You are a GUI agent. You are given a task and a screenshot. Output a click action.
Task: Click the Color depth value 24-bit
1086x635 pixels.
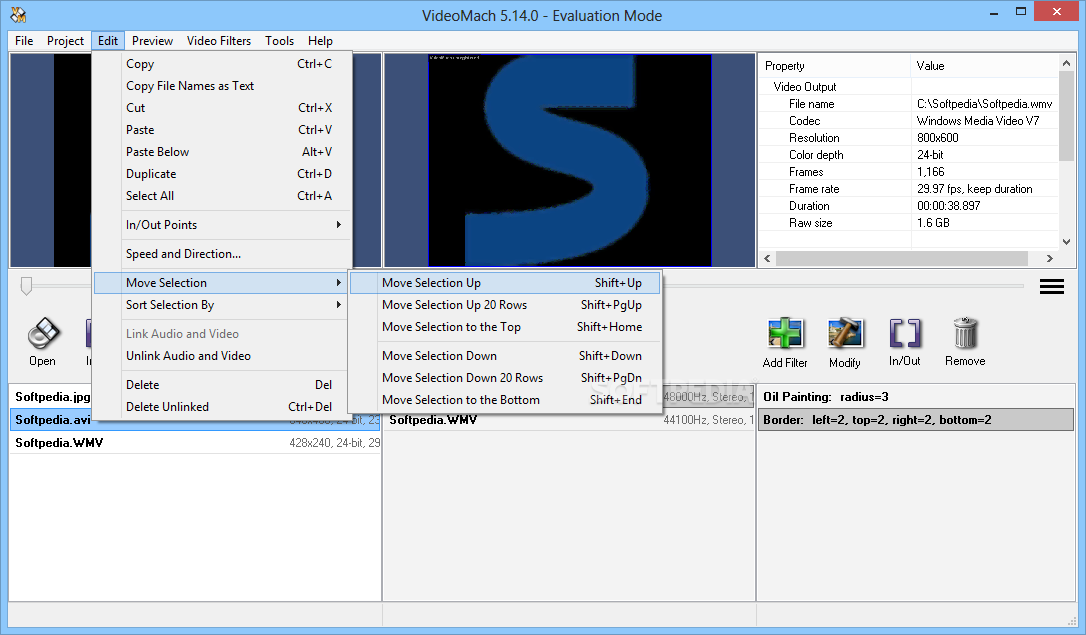tap(930, 155)
